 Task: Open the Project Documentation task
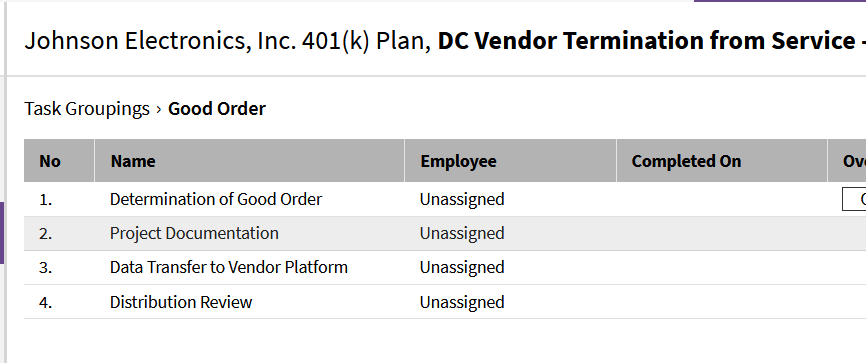pyautogui.click(x=194, y=233)
